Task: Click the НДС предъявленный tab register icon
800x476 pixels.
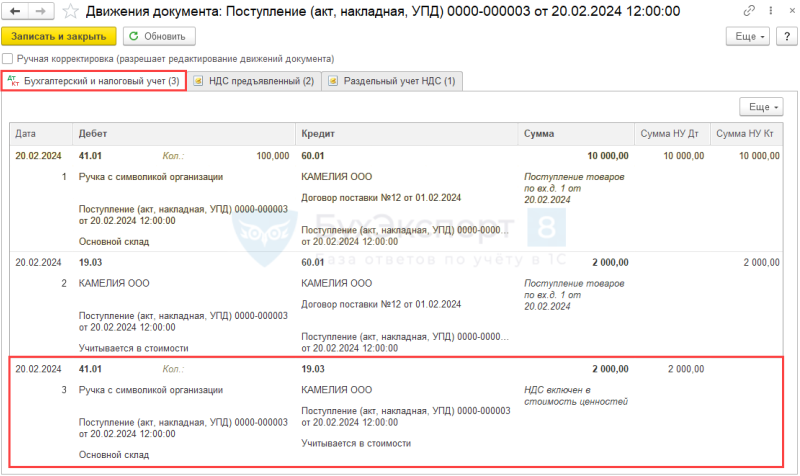Action: tap(199, 81)
